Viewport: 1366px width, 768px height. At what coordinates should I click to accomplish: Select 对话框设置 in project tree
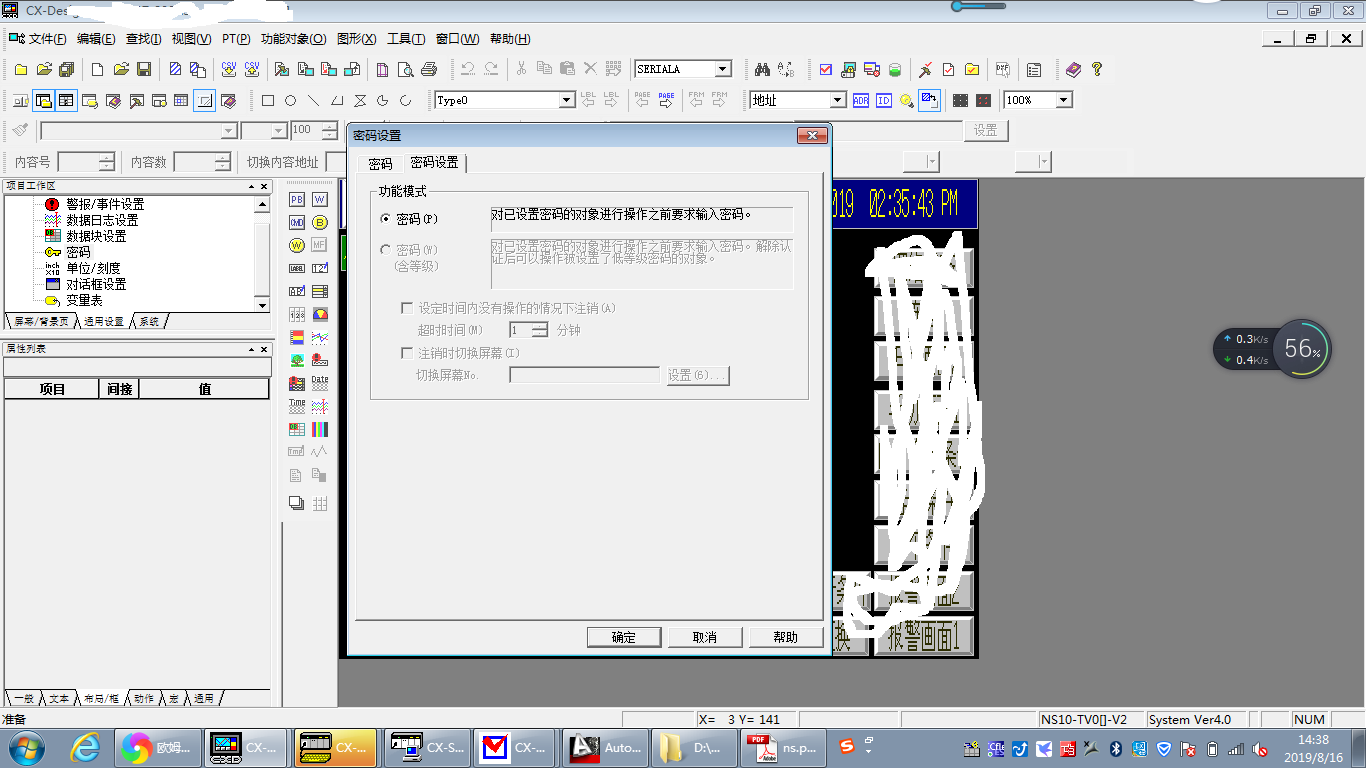pos(96,284)
